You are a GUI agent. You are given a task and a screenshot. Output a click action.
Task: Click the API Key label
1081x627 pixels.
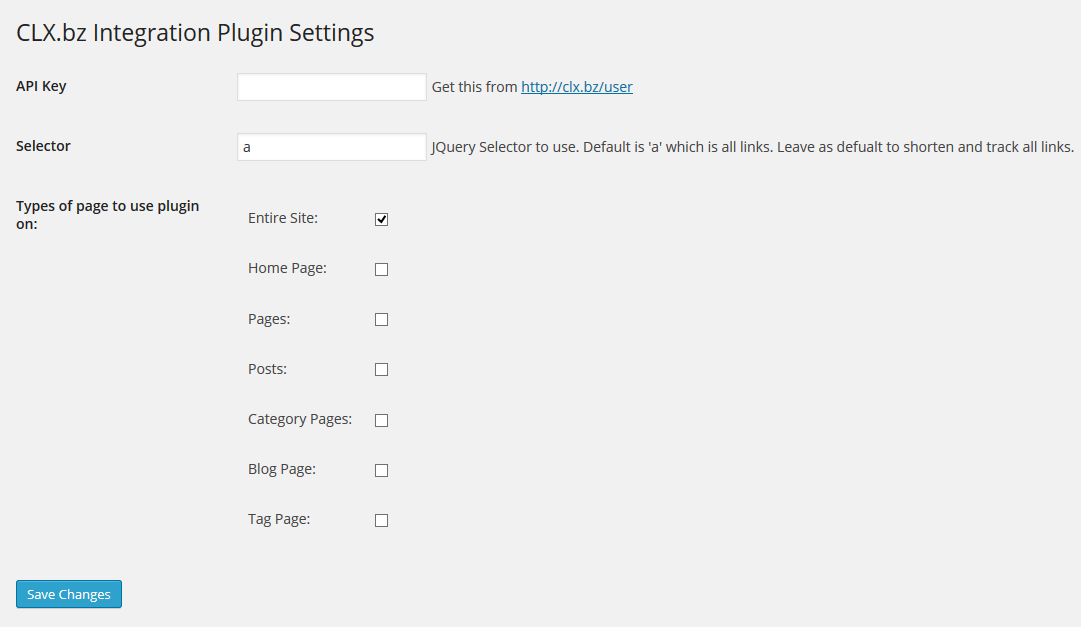pyautogui.click(x=41, y=86)
